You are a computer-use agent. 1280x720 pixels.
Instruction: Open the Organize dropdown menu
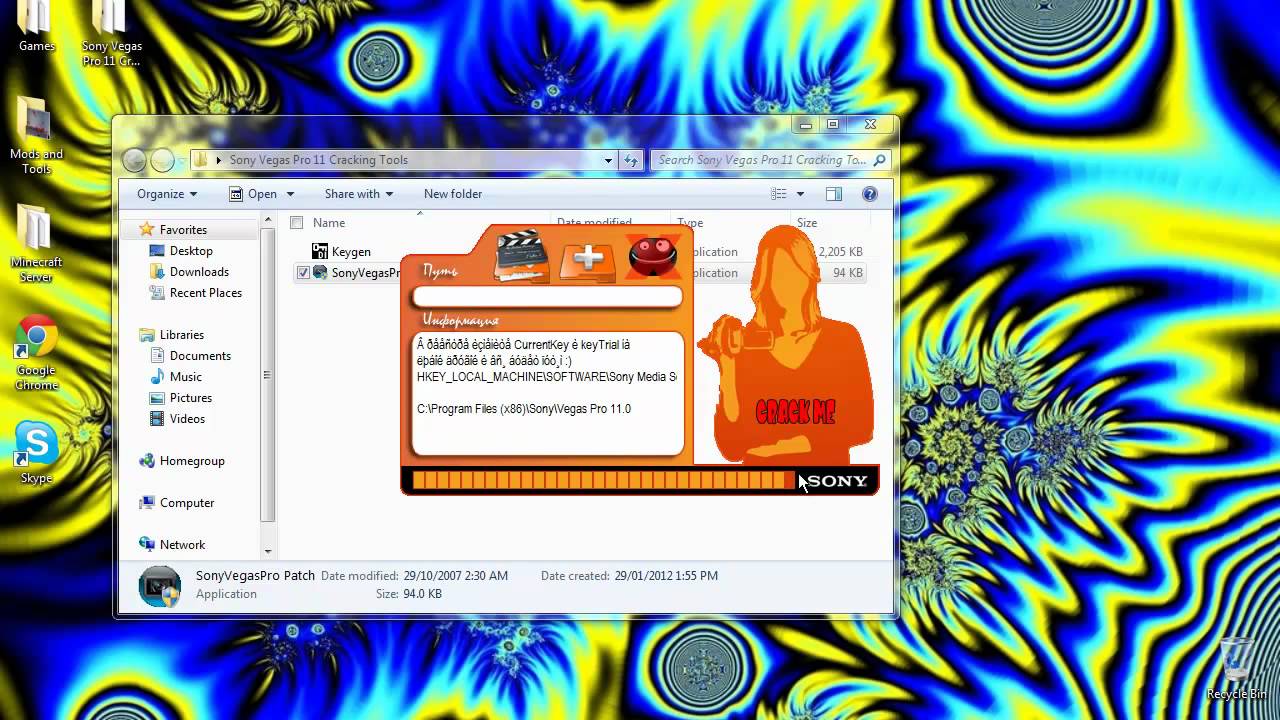(167, 194)
